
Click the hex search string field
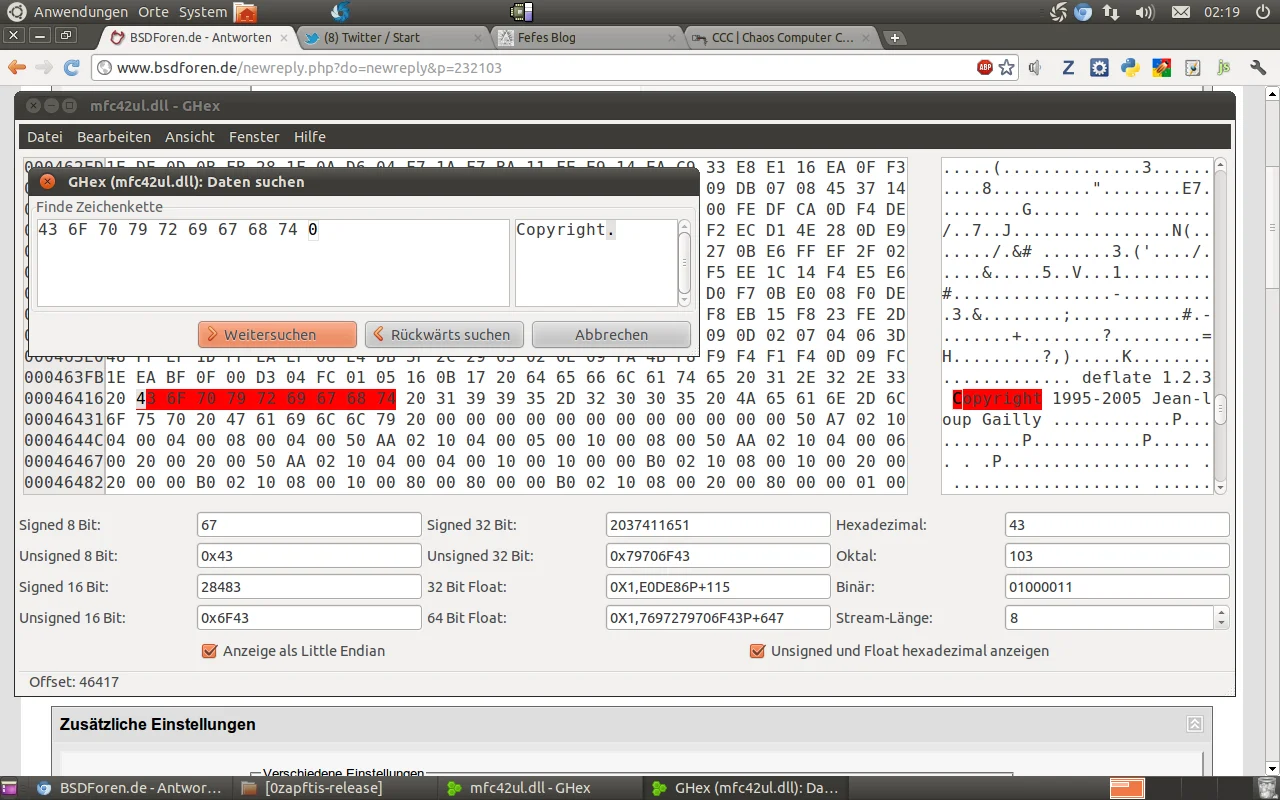(273, 263)
